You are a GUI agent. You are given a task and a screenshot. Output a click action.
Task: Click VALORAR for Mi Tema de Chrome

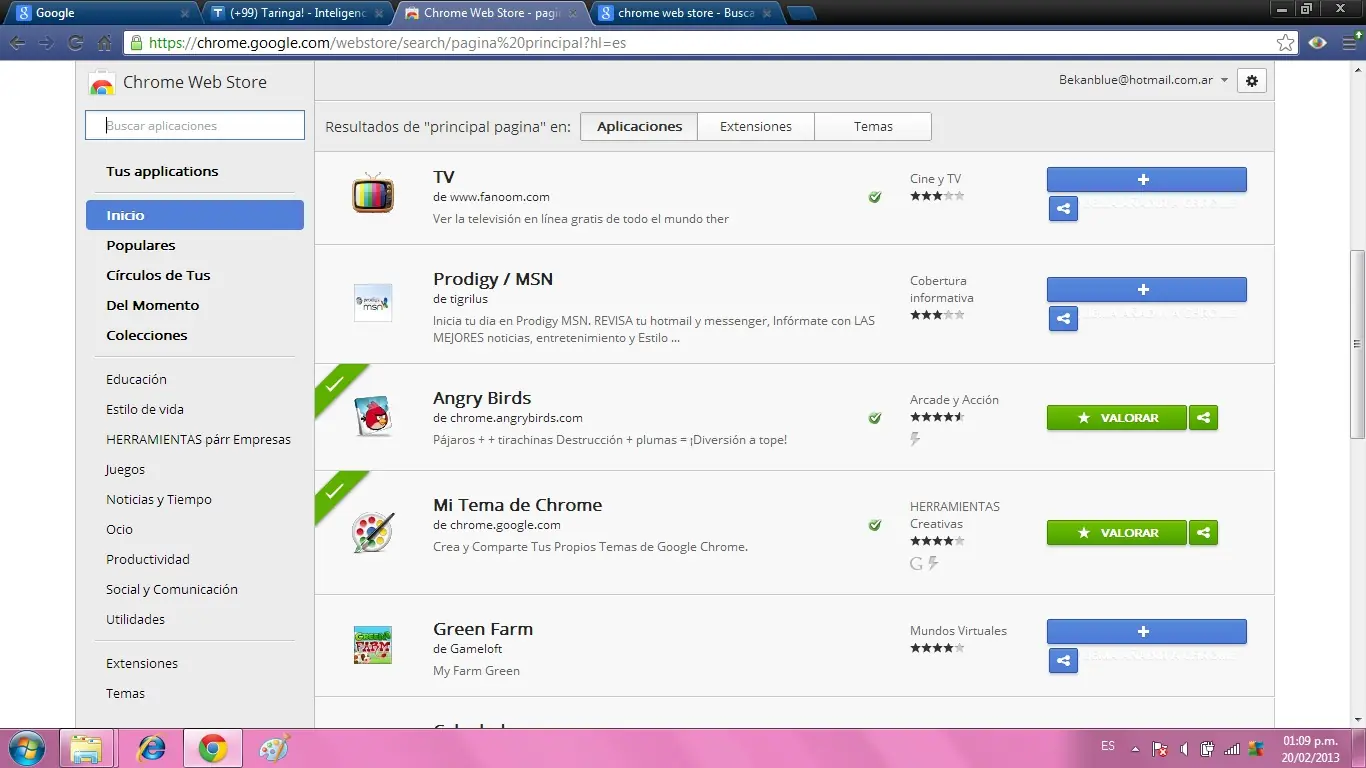(x=1116, y=533)
